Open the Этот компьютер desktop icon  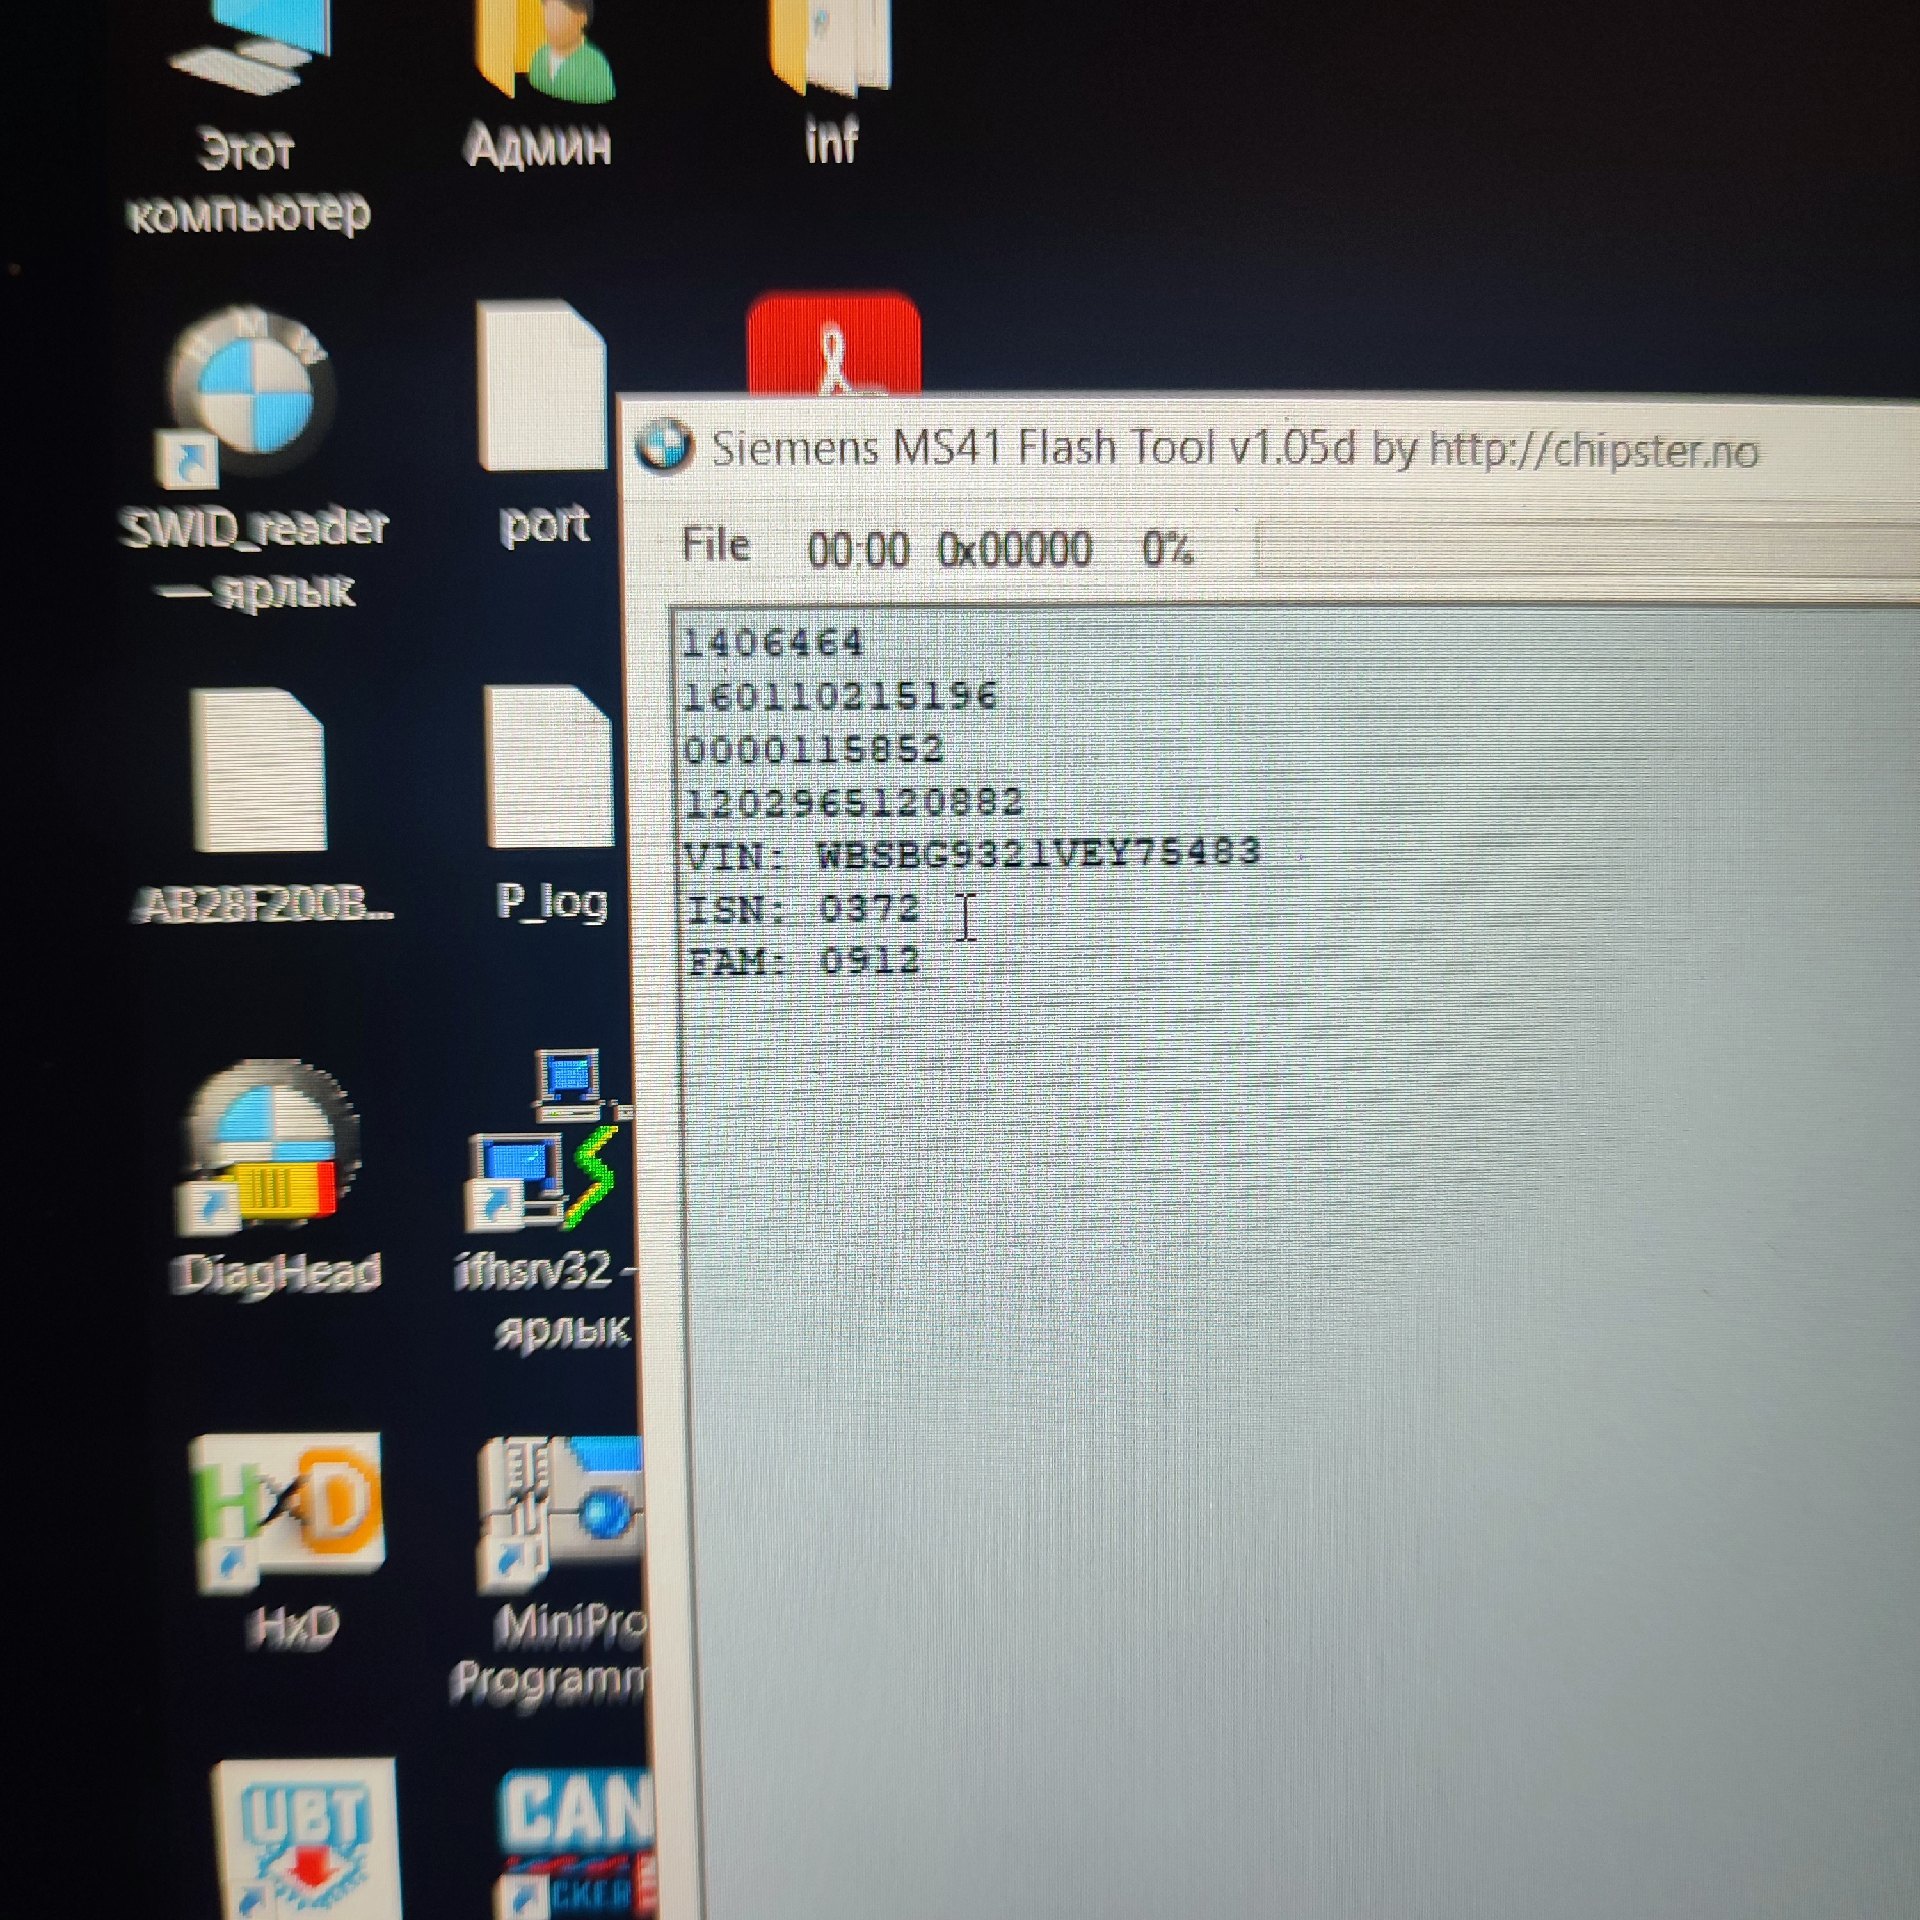[250, 45]
